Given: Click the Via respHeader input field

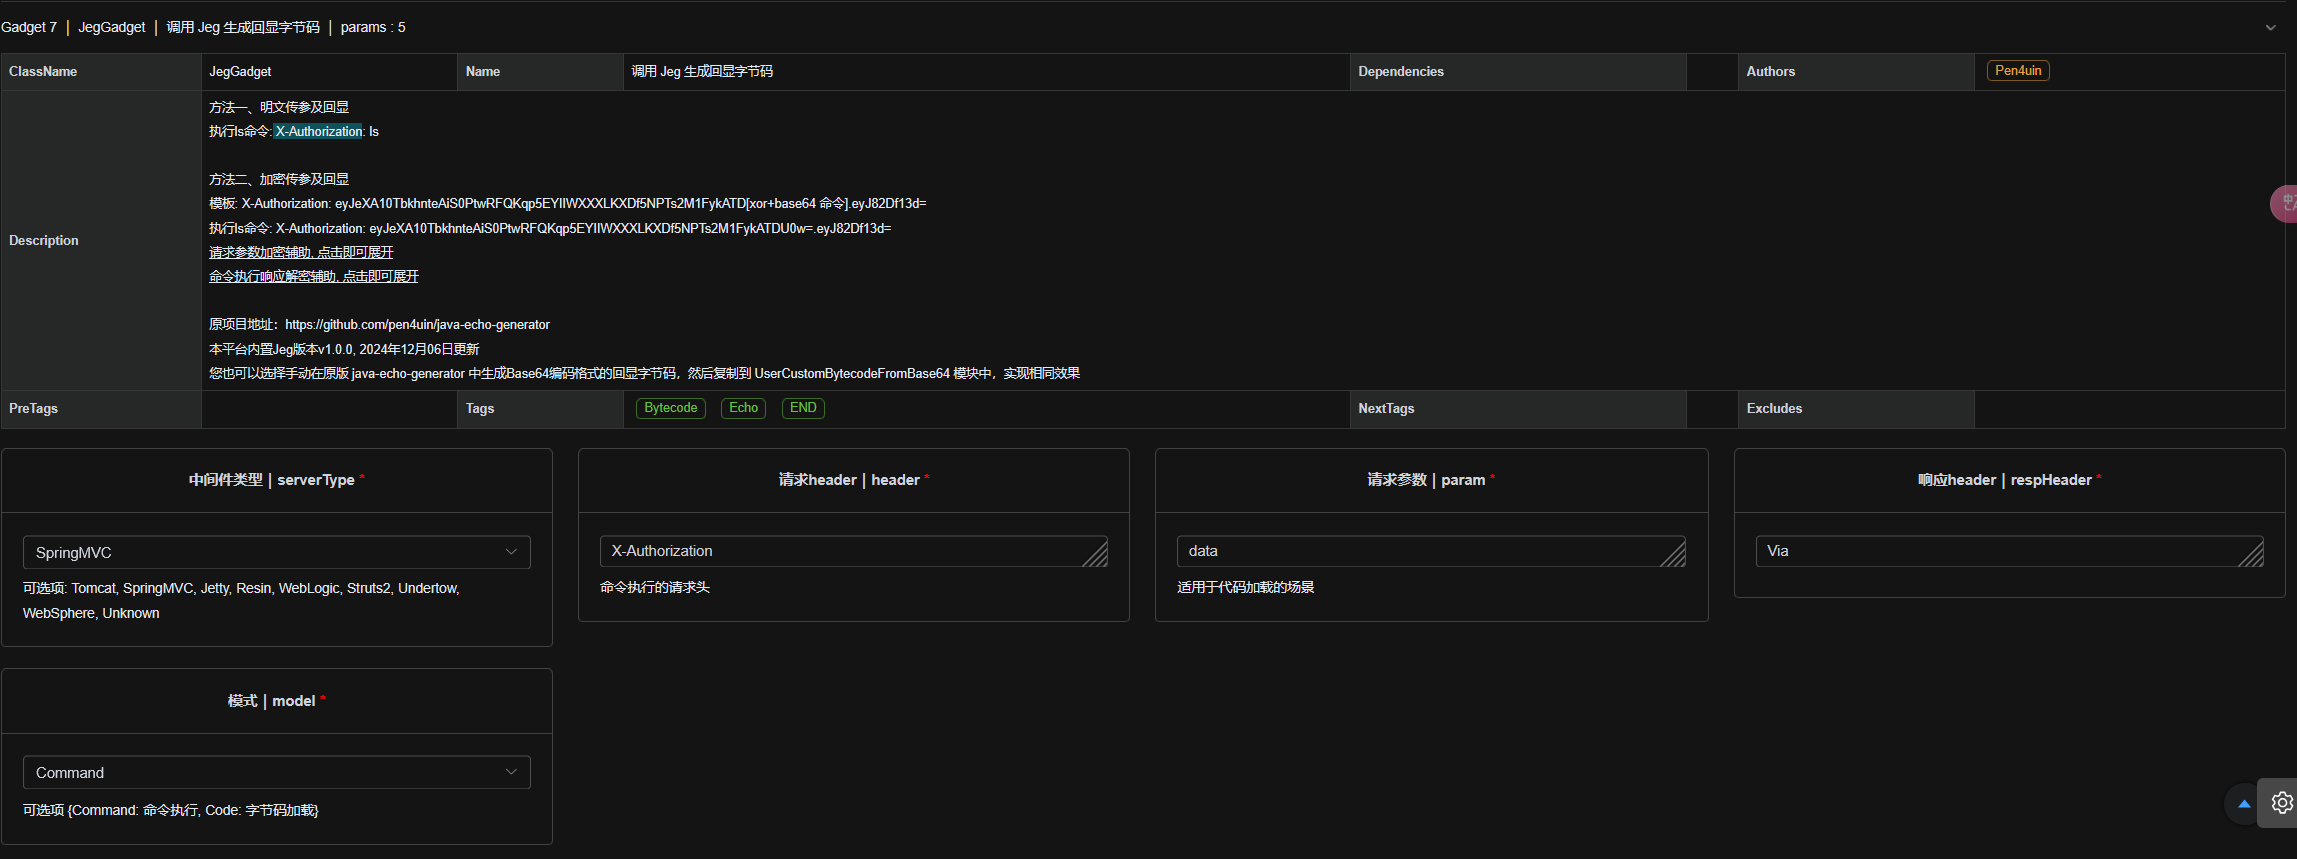Looking at the screenshot, I should click(x=2009, y=551).
